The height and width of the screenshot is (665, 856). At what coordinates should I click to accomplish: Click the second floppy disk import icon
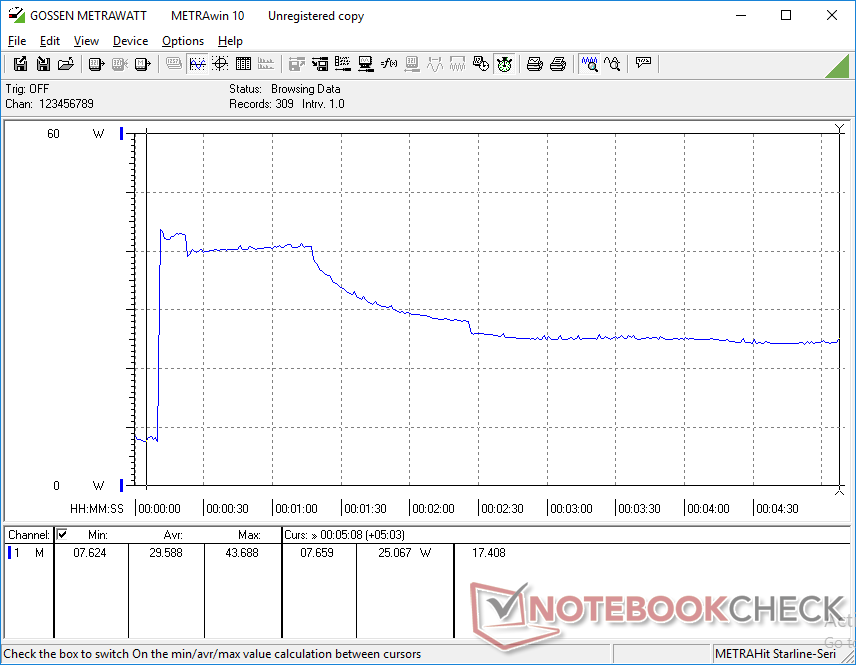[x=43, y=64]
